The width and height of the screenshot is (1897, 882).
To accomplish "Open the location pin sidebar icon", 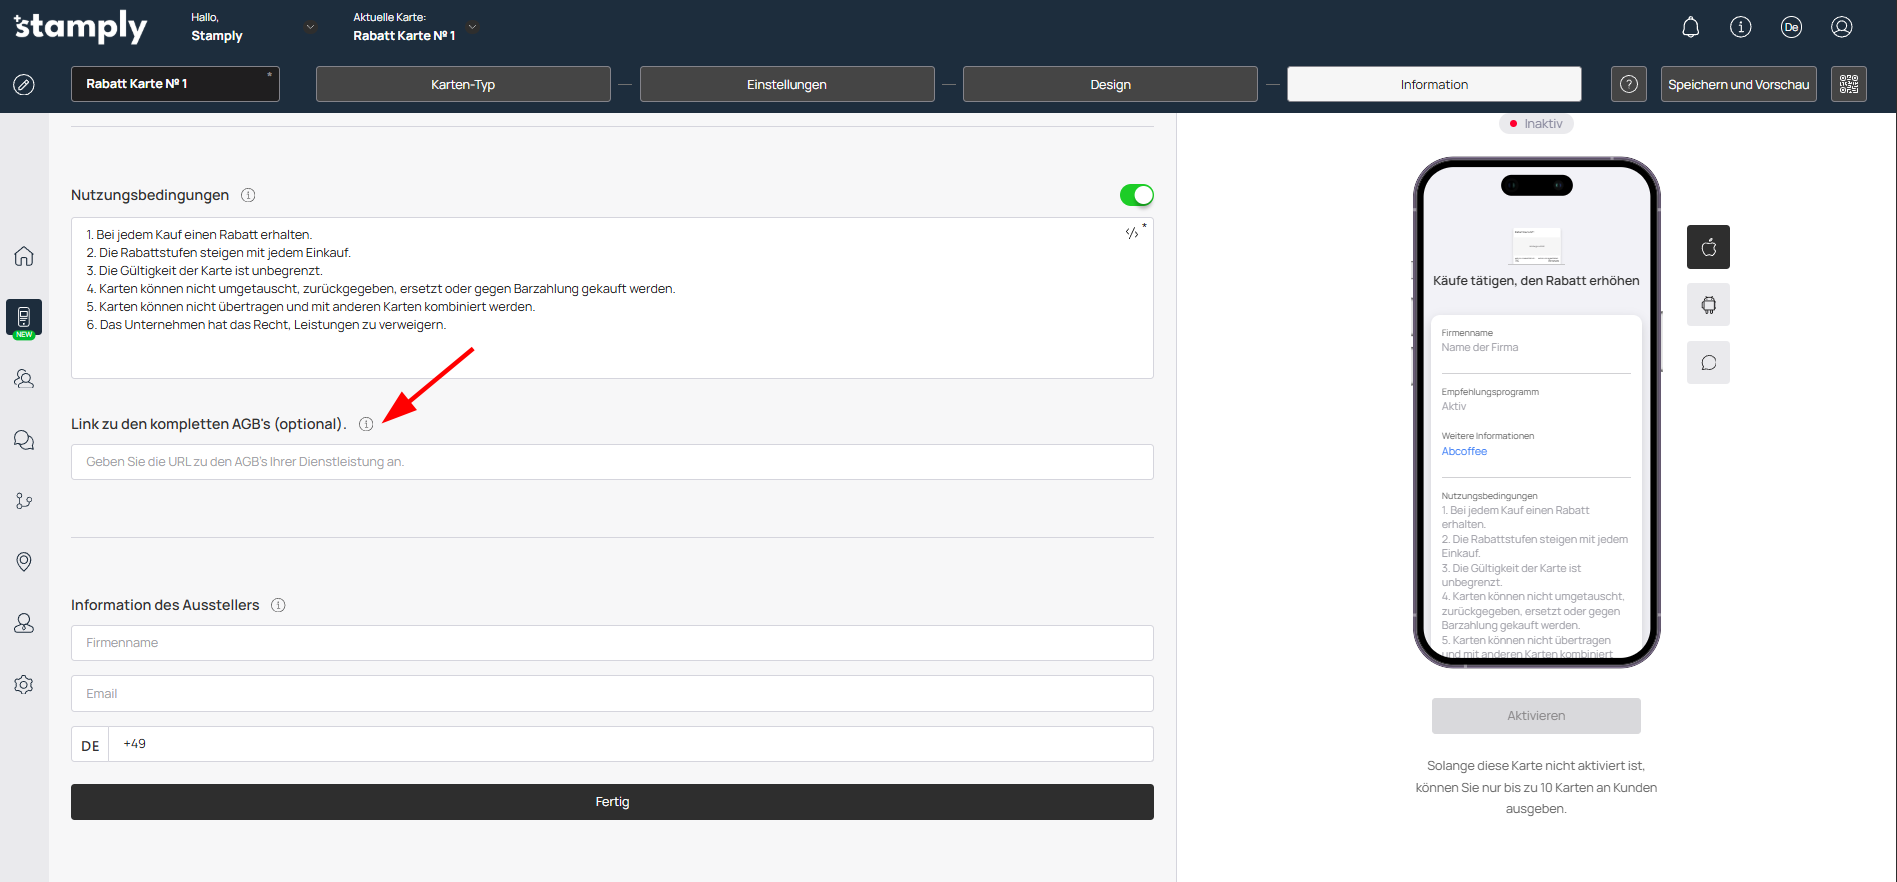I will point(24,562).
